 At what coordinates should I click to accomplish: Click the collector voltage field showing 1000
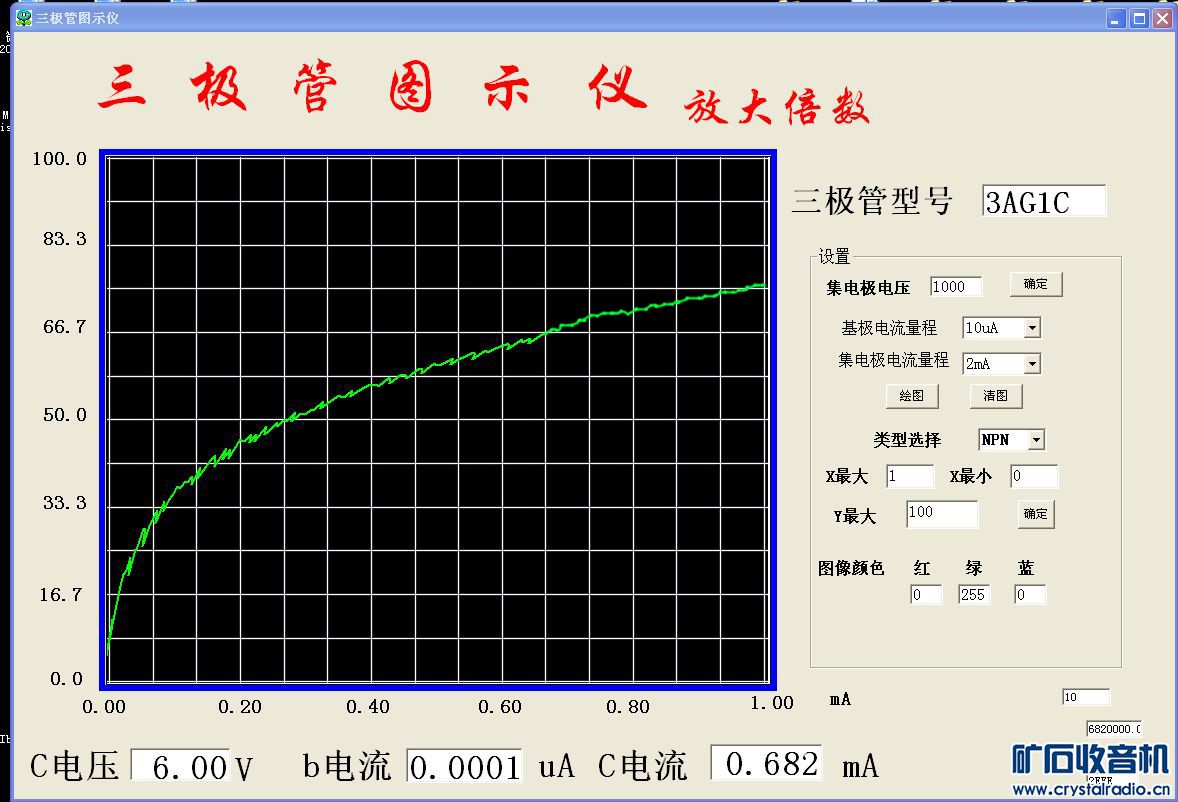tap(956, 286)
